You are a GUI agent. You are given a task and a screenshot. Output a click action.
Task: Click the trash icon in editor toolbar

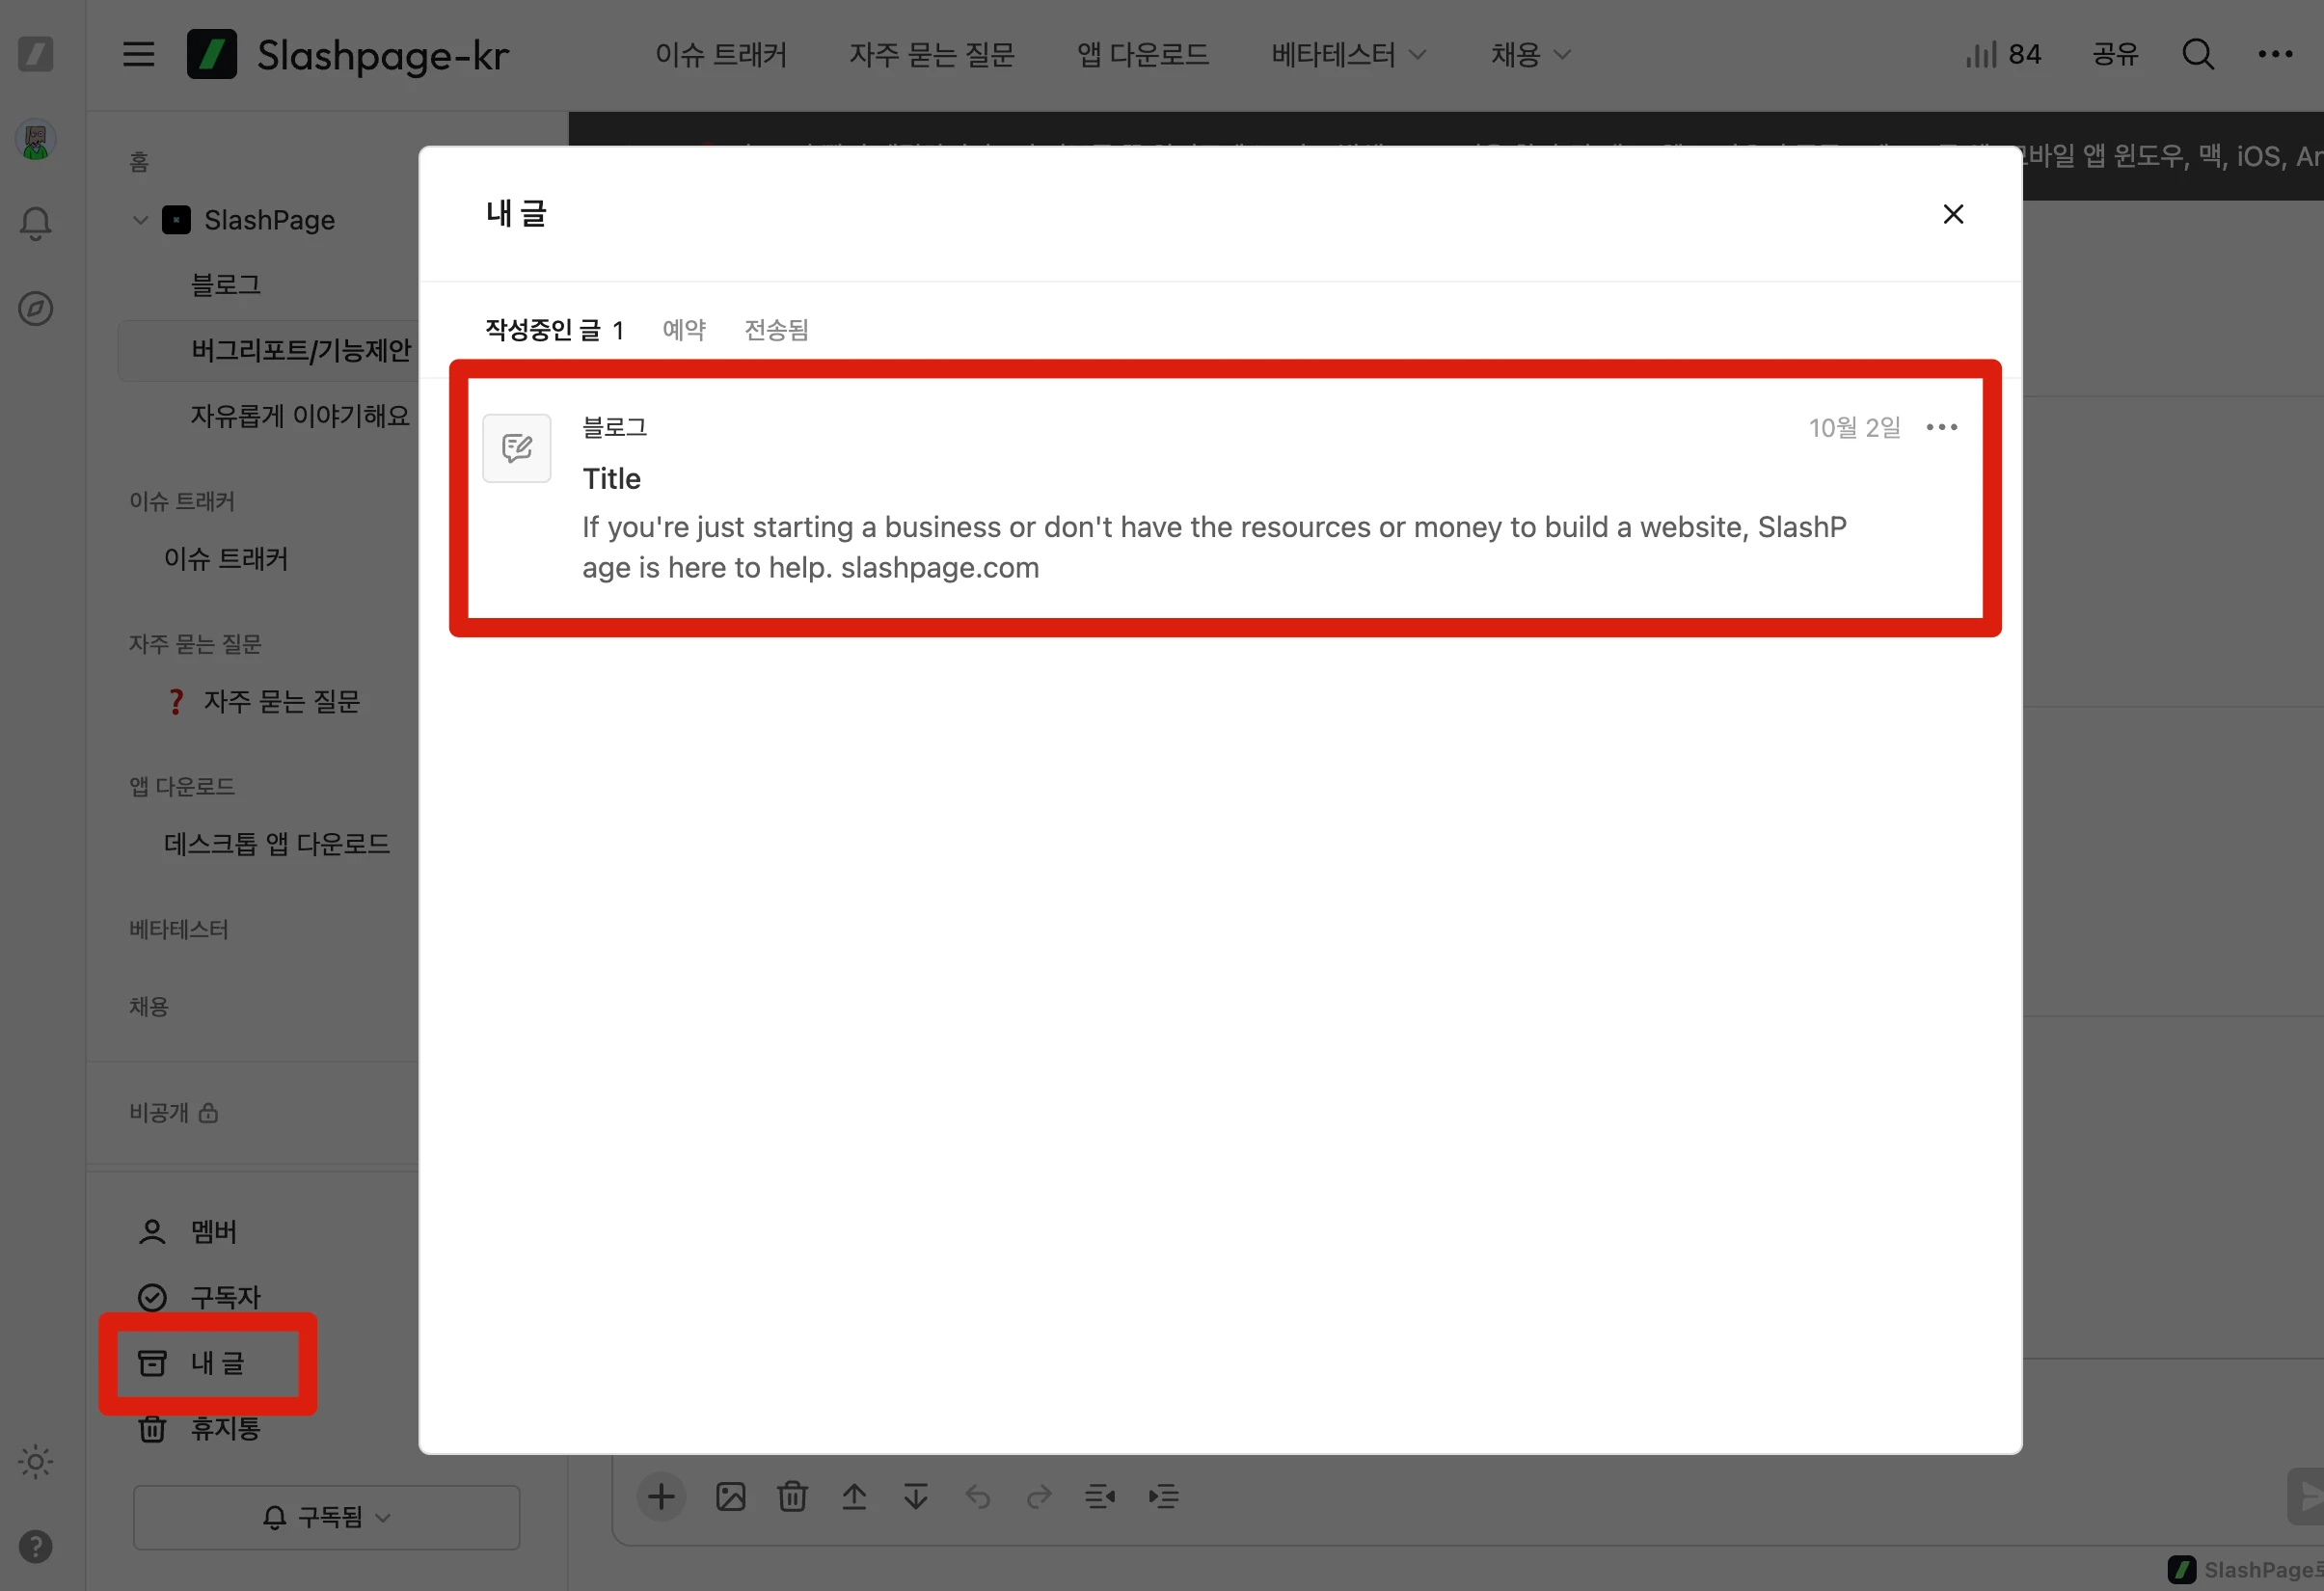tap(792, 1497)
